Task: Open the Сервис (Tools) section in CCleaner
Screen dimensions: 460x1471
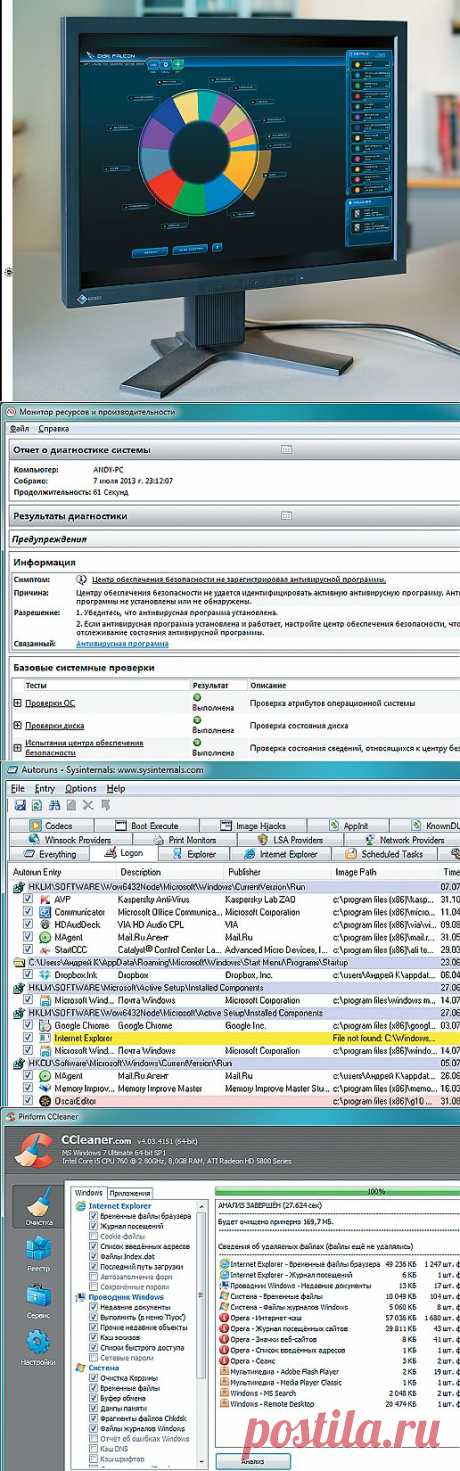Action: coord(37,1303)
